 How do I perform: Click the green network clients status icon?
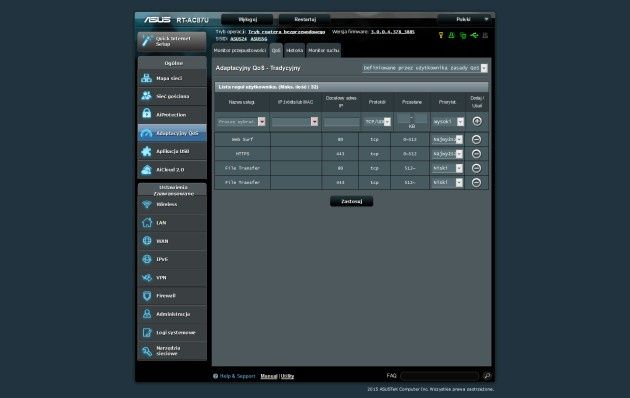pyautogui.click(x=463, y=35)
